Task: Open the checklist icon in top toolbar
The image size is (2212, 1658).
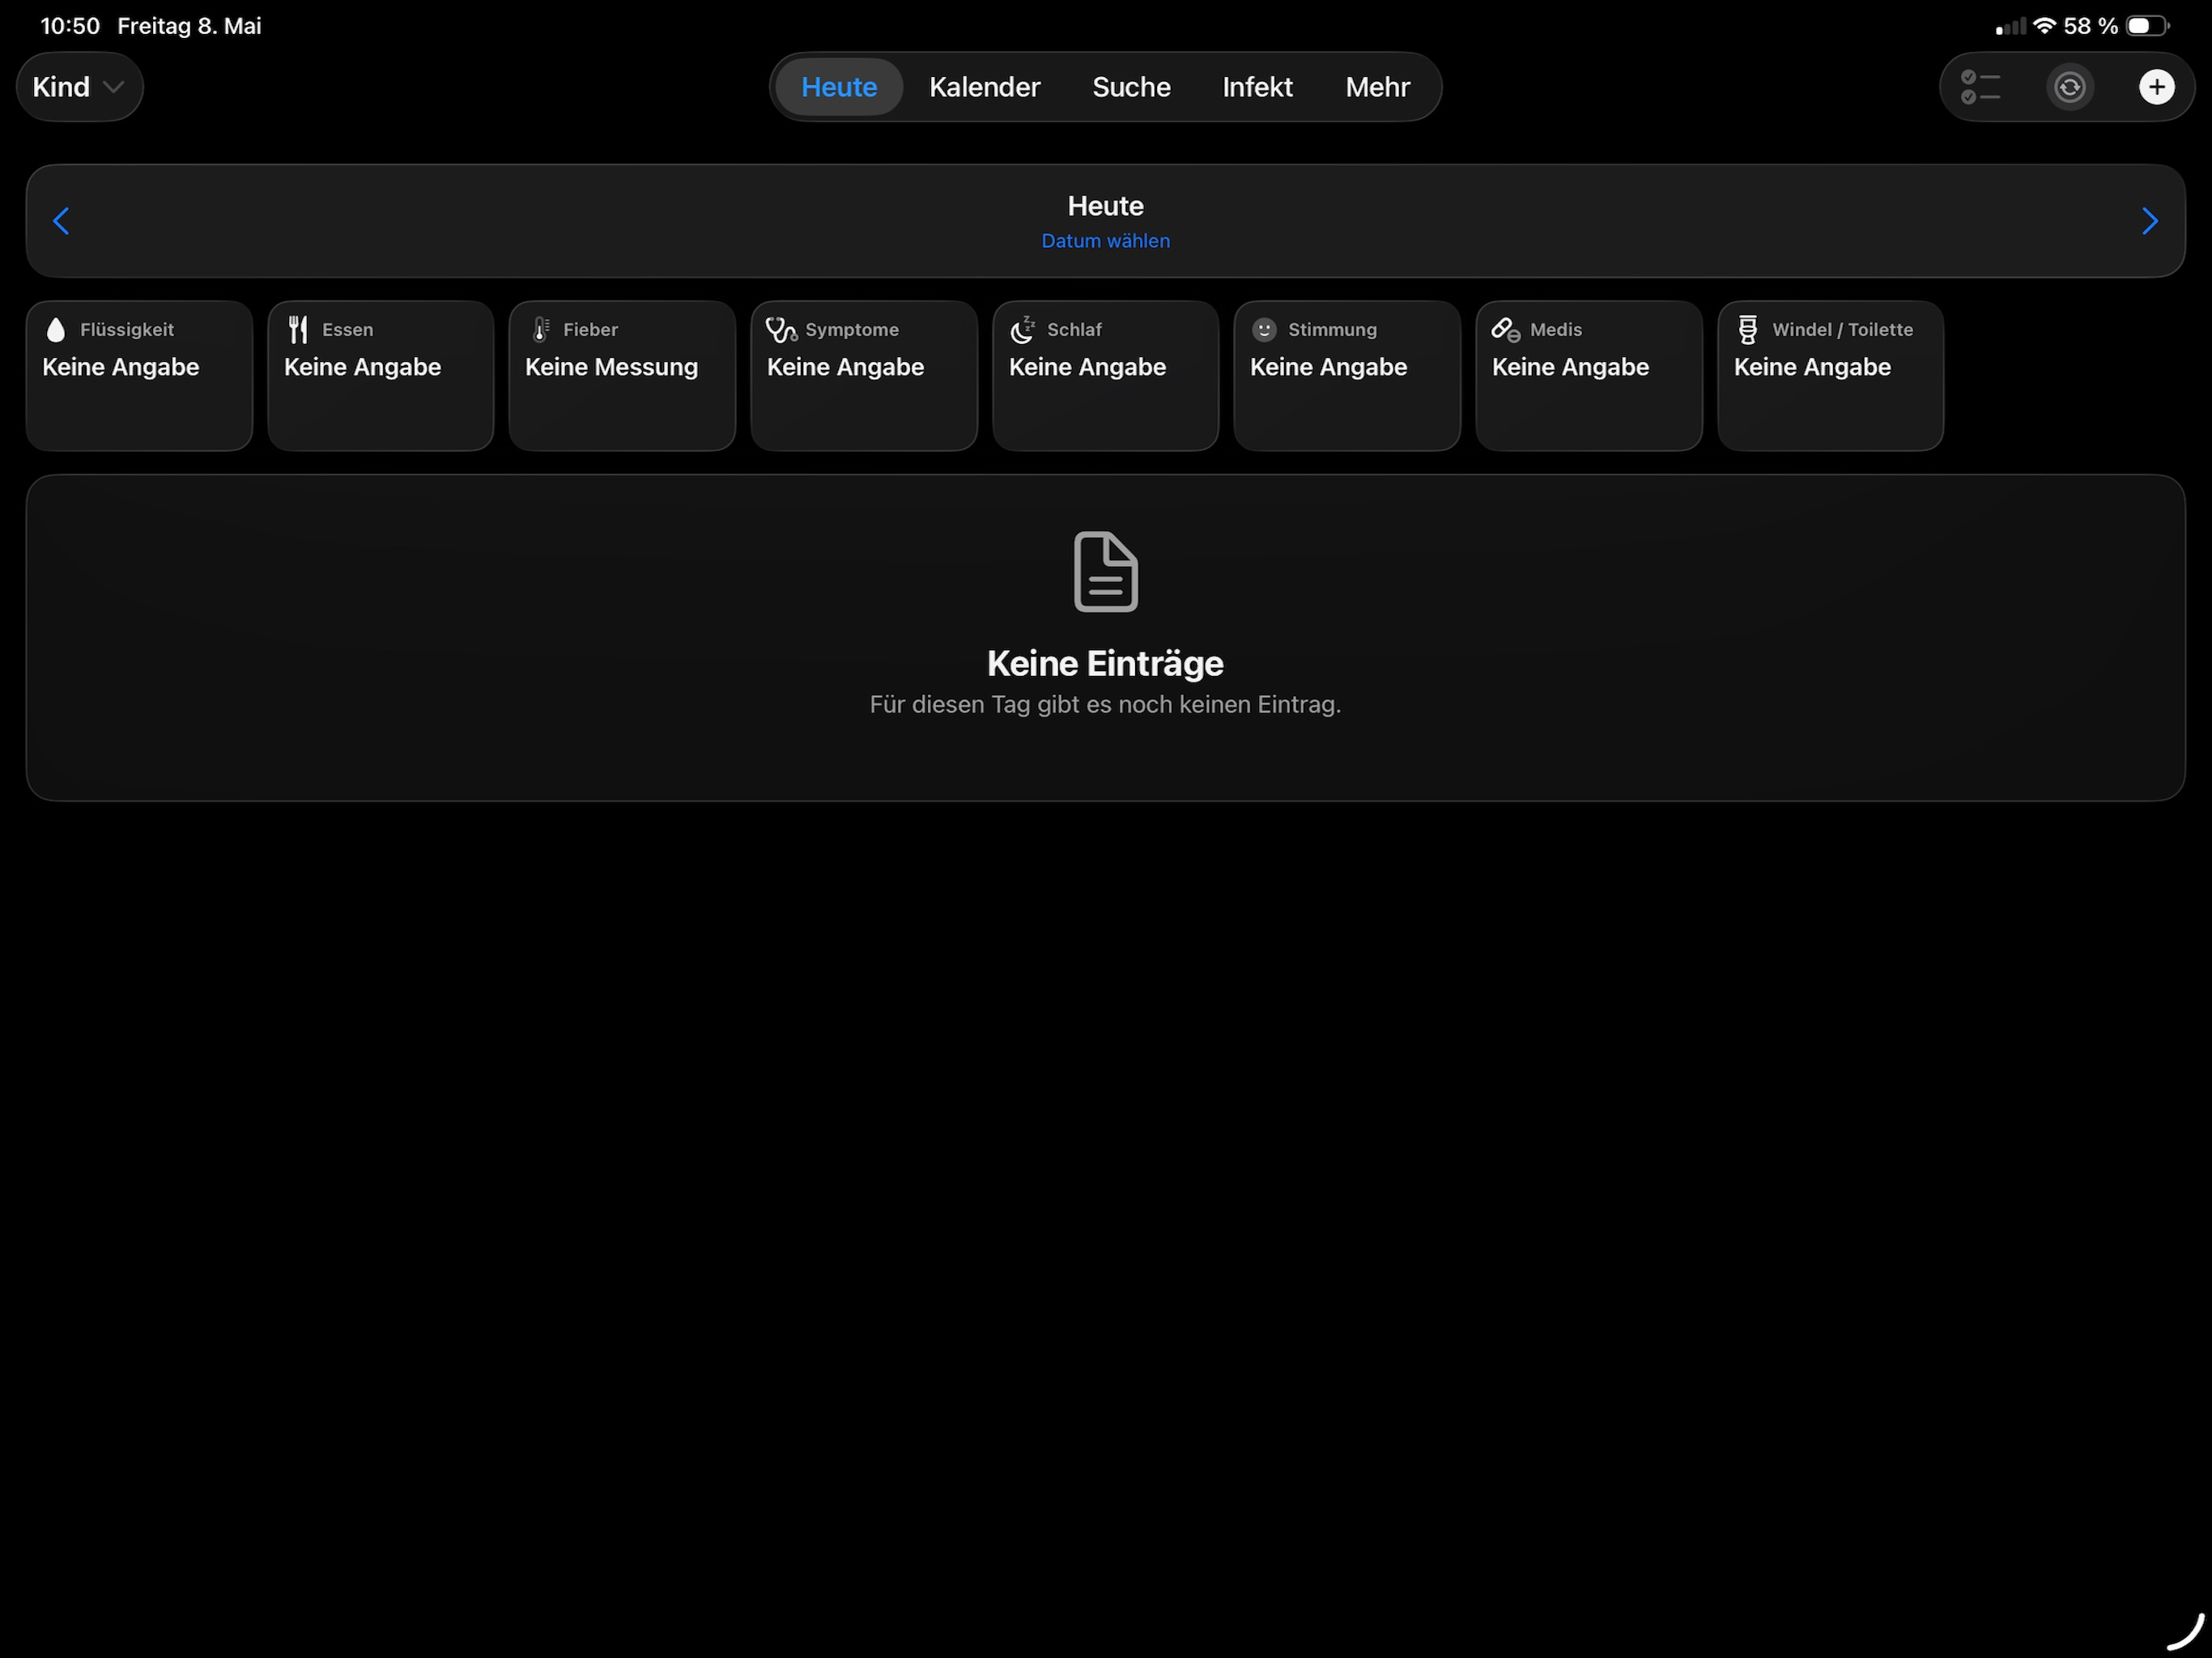Action: click(1981, 87)
